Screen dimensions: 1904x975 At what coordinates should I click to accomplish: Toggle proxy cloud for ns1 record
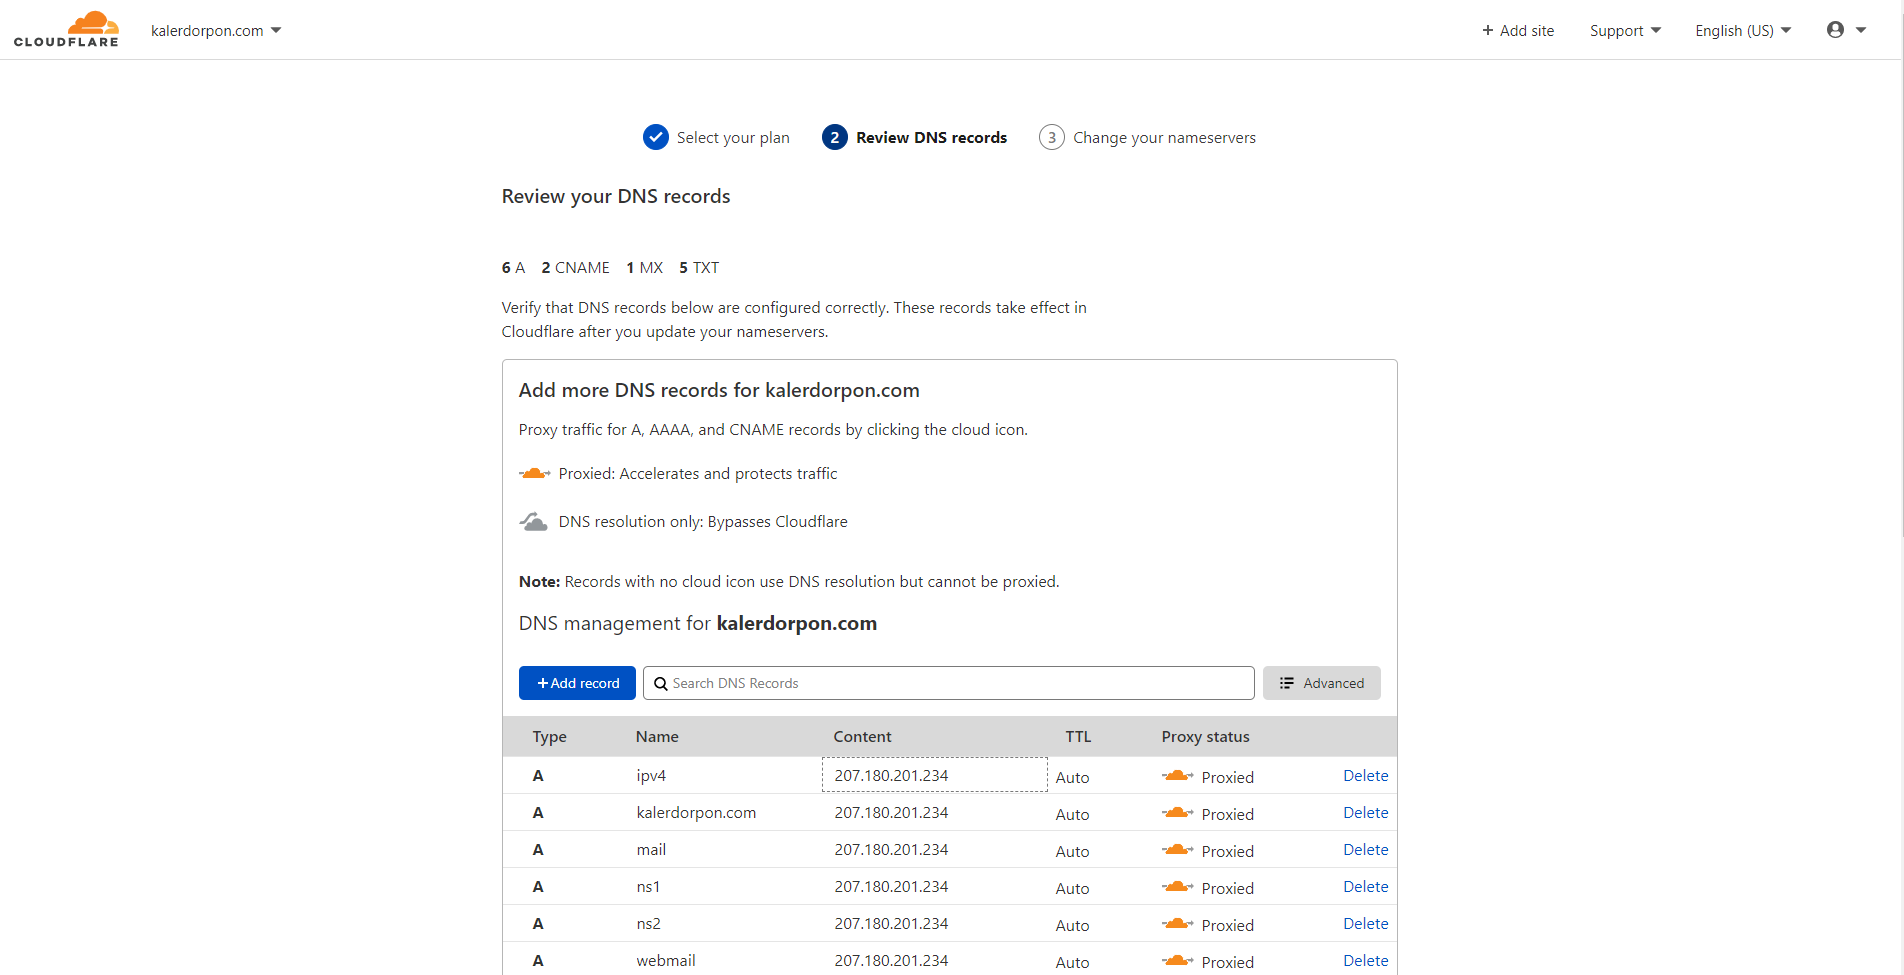(1177, 887)
